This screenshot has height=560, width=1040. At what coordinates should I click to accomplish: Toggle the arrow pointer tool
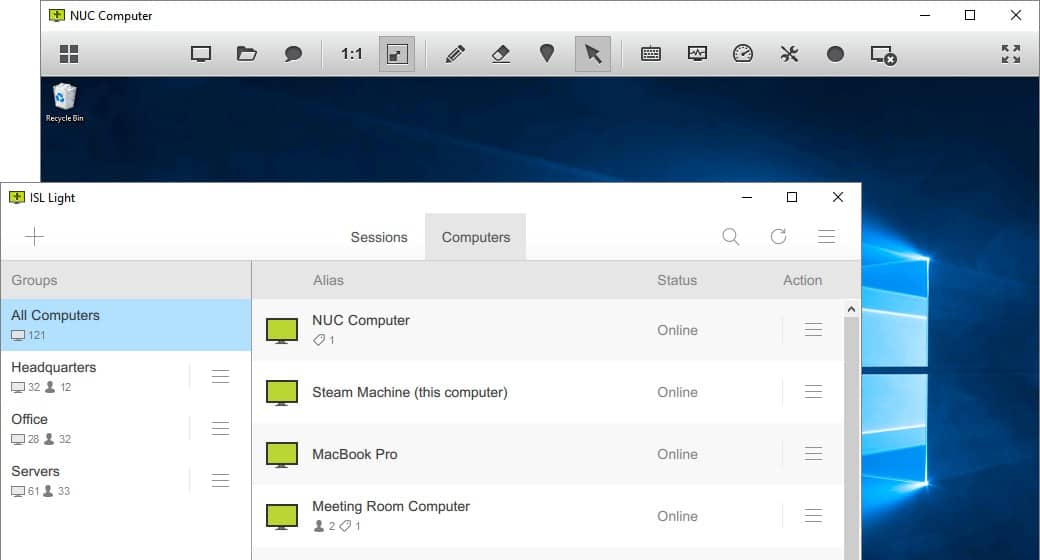(592, 54)
